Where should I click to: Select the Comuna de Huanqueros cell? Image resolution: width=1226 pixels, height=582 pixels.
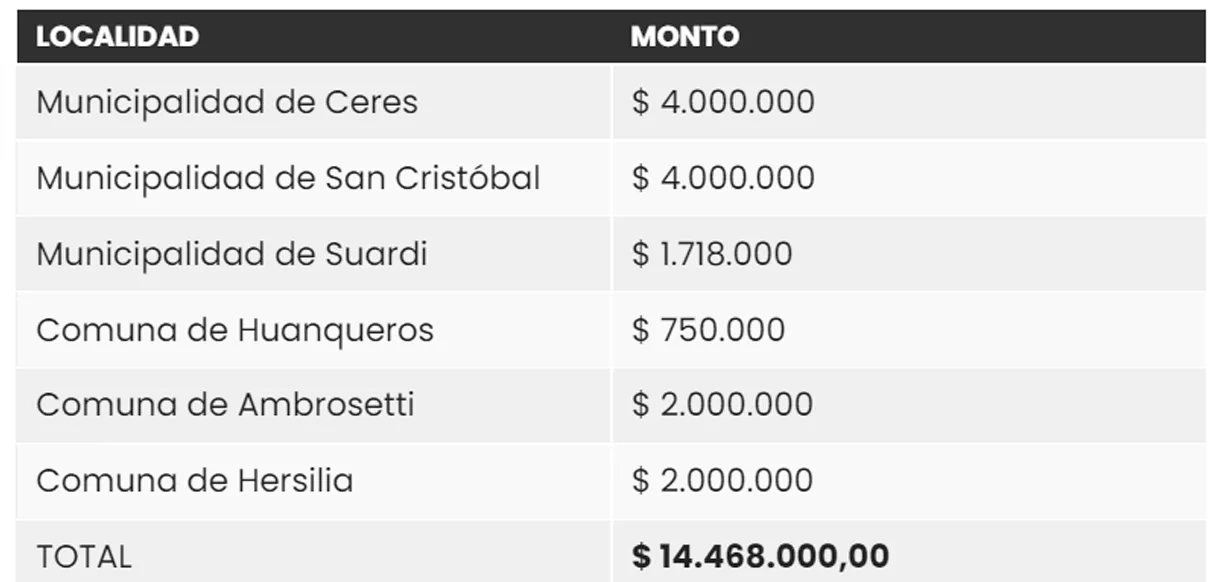point(235,330)
